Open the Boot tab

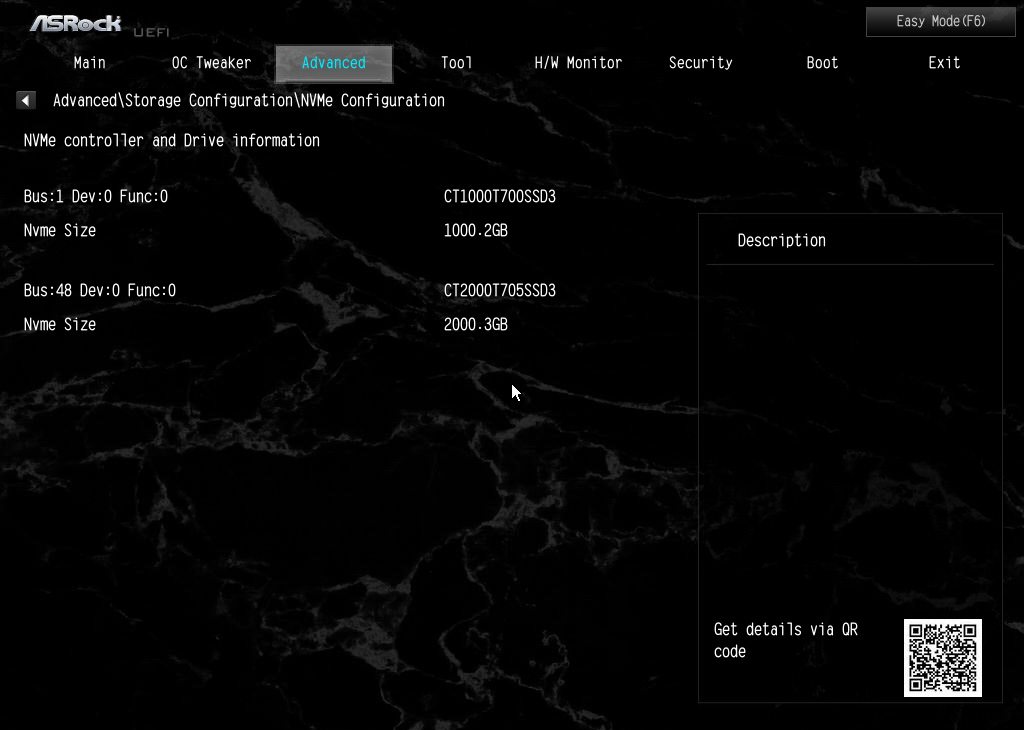[822, 63]
